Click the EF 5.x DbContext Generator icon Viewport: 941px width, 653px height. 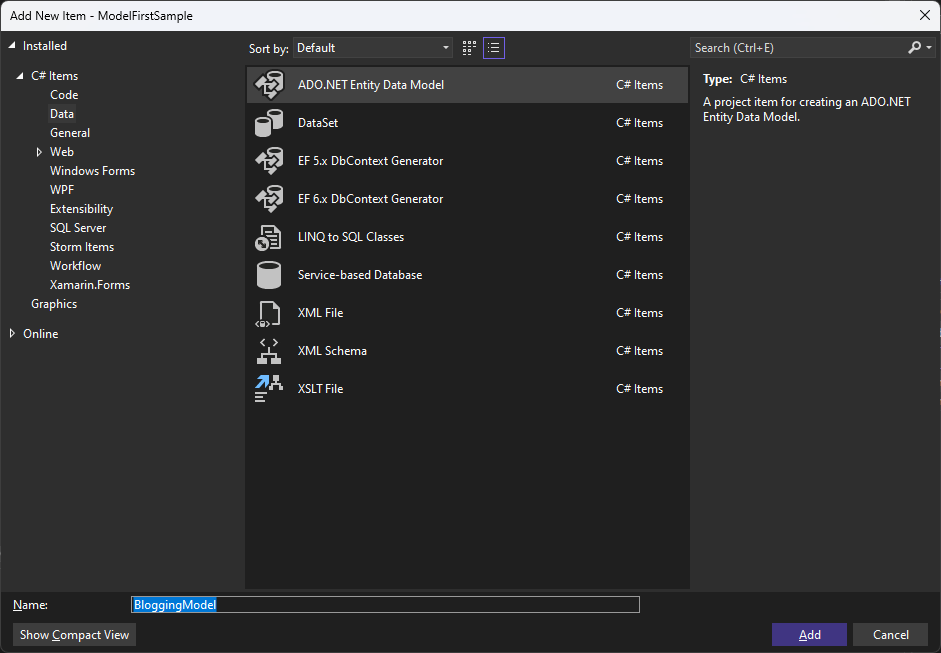point(269,161)
